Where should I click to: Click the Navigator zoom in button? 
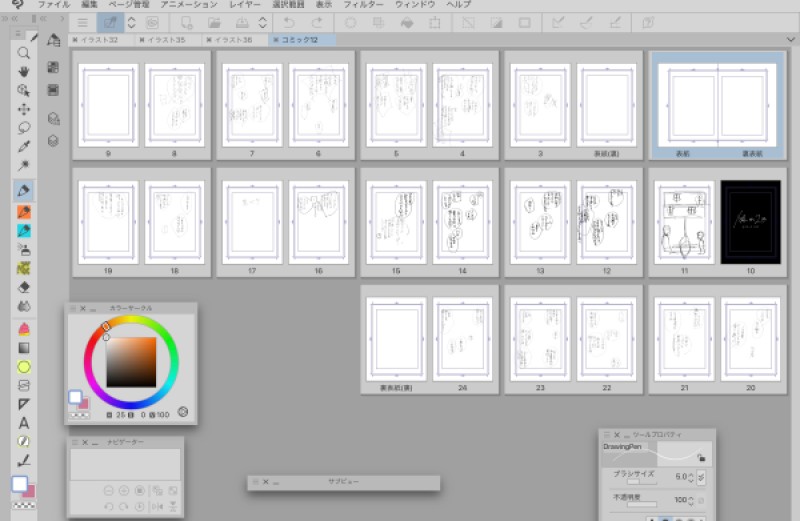click(x=124, y=491)
